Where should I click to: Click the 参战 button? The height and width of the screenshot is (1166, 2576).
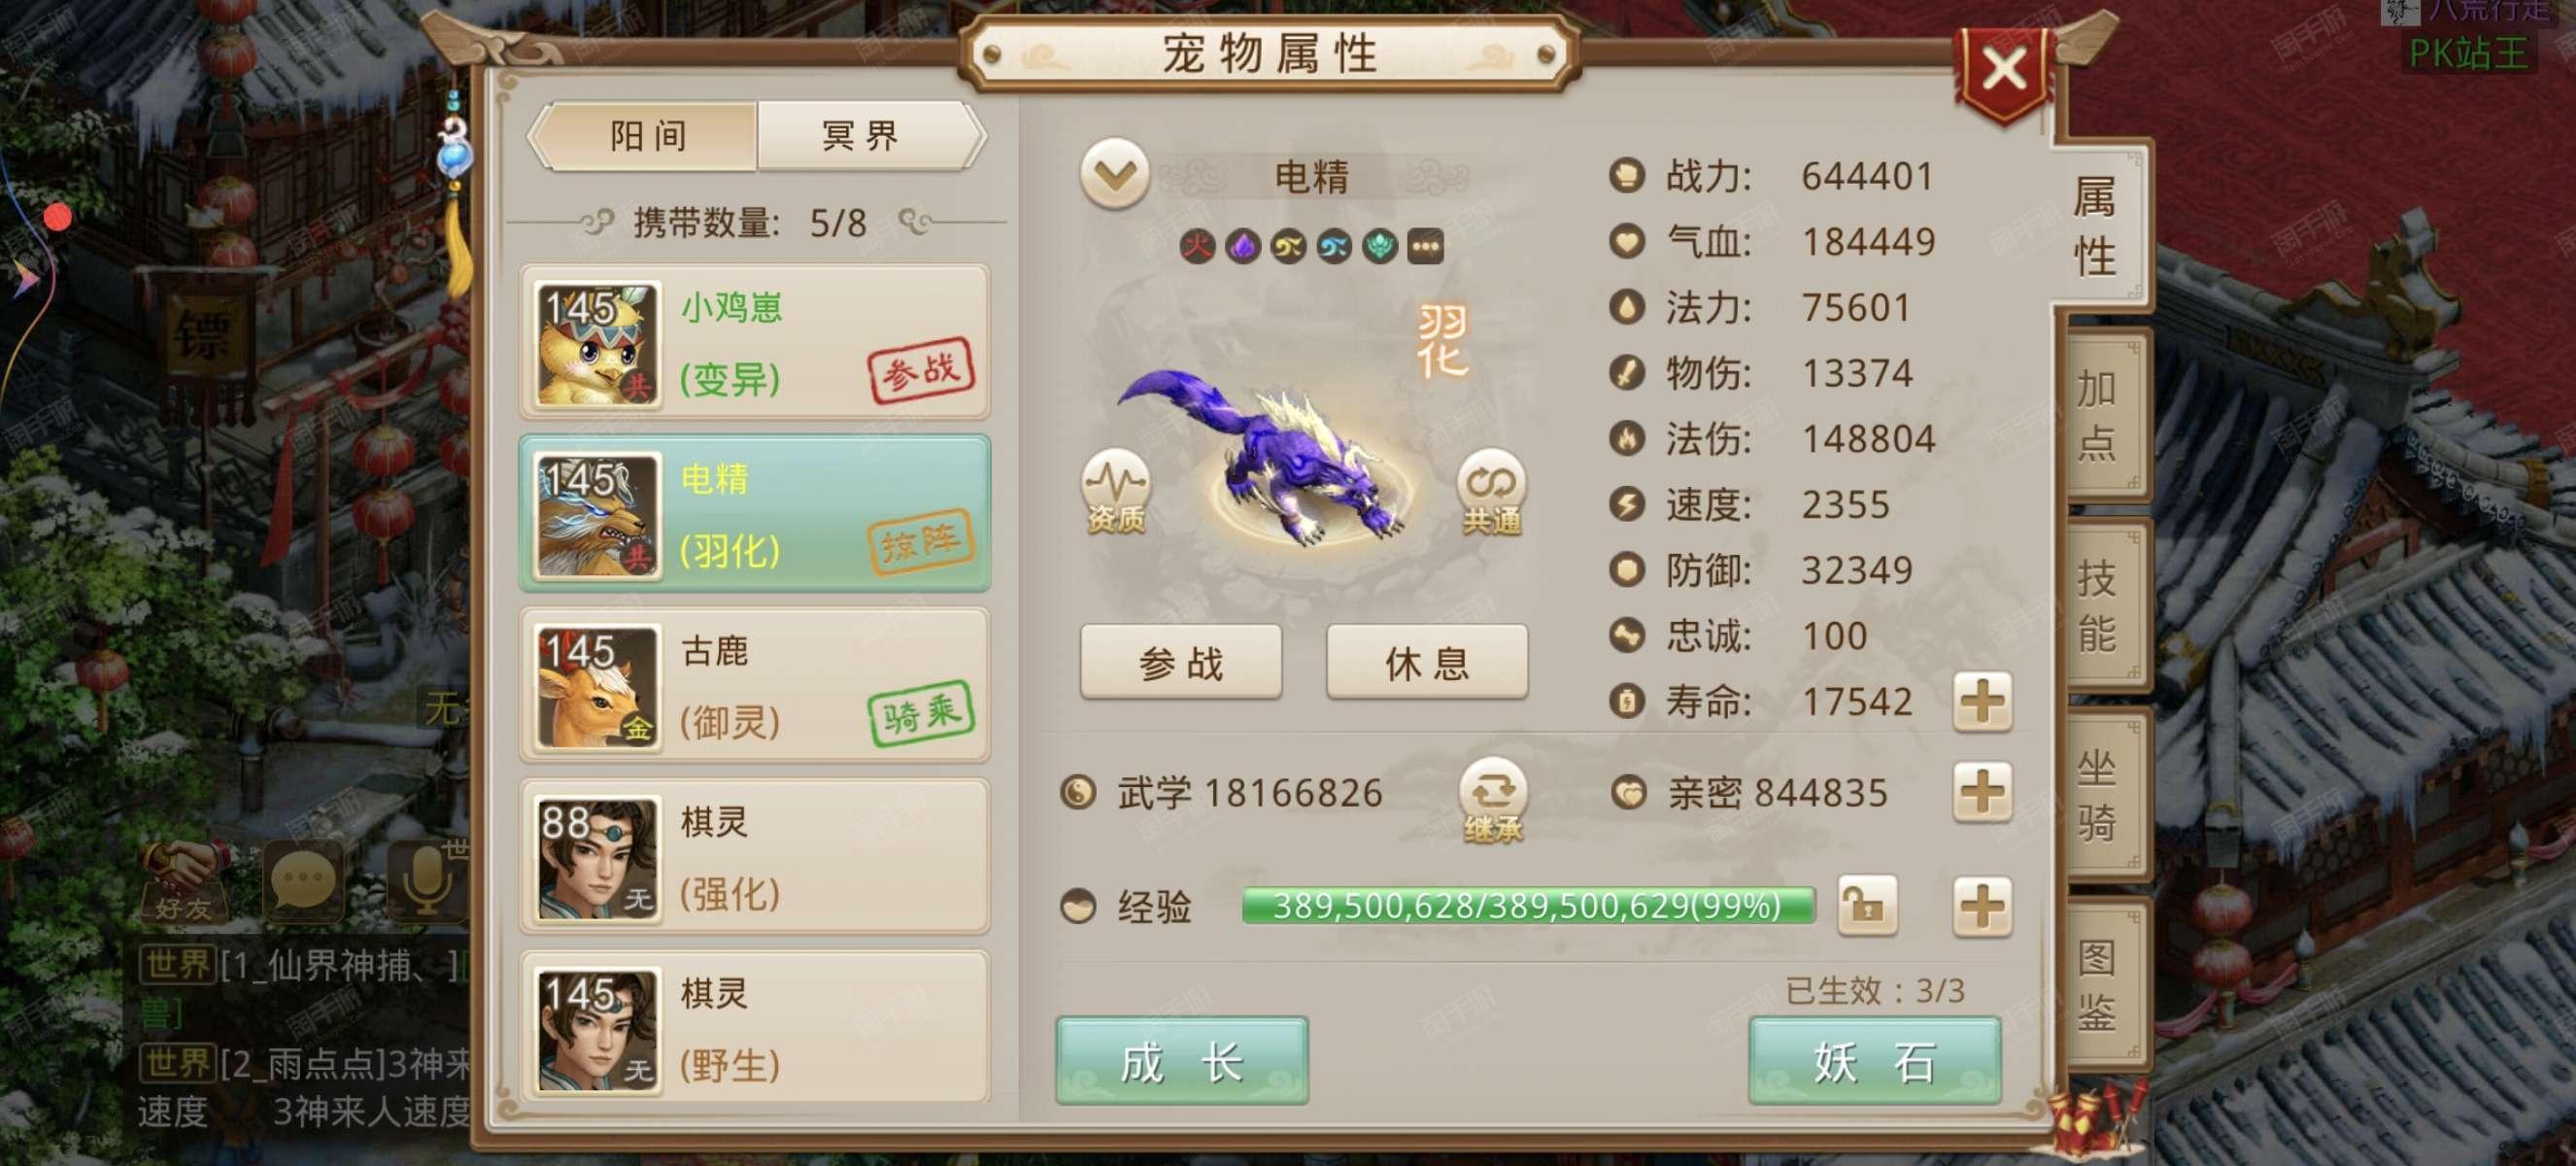point(1181,662)
